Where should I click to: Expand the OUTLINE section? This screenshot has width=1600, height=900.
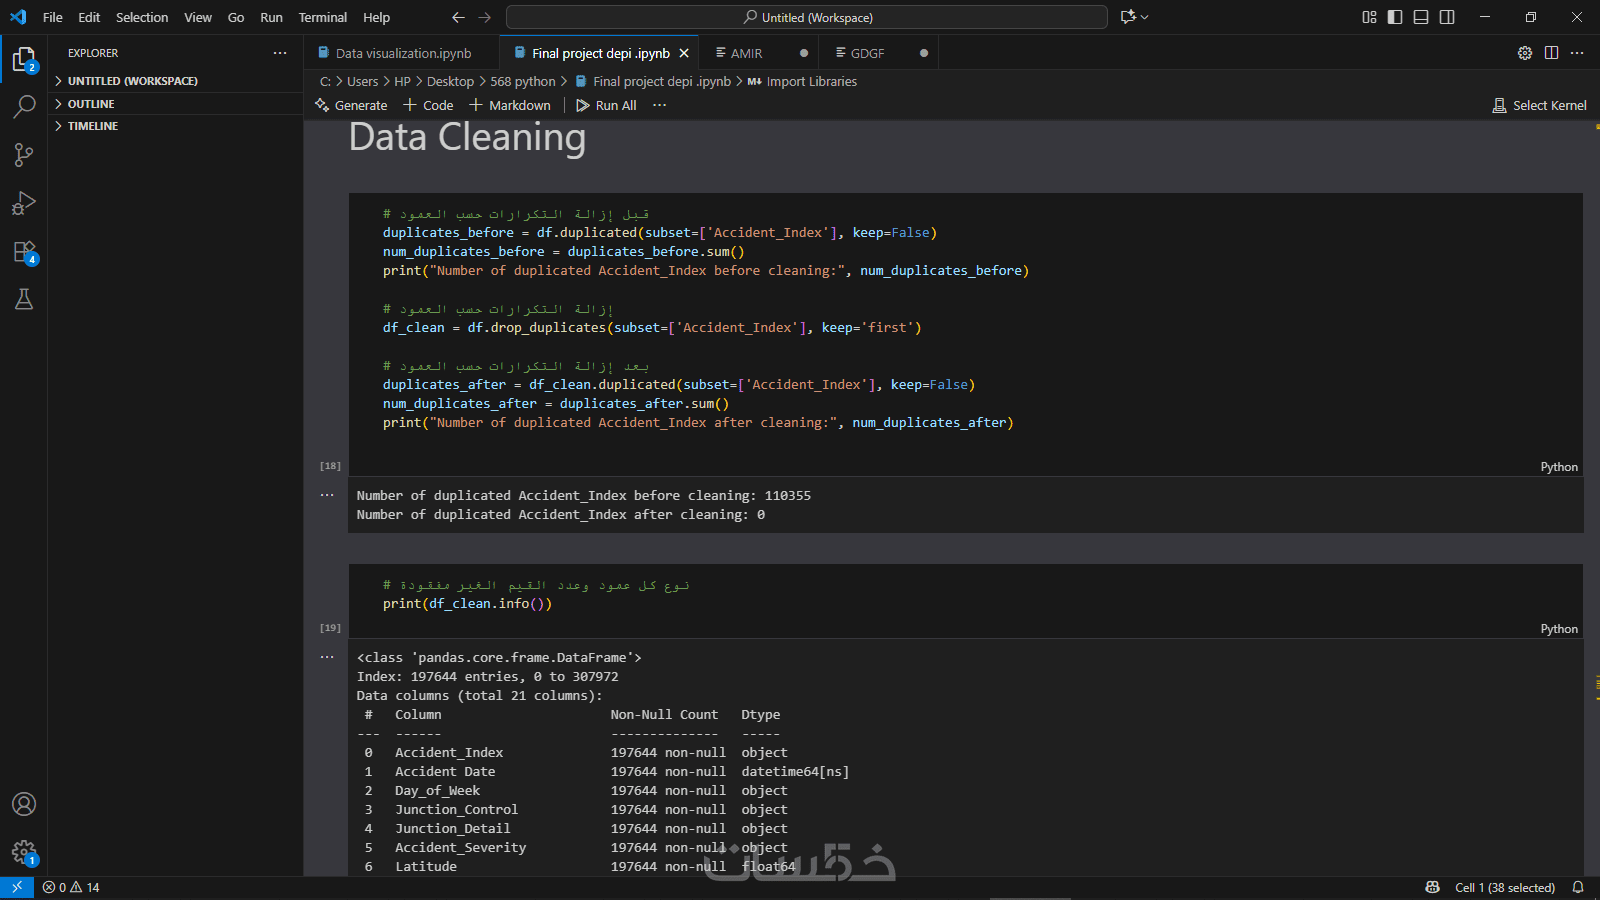click(91, 104)
